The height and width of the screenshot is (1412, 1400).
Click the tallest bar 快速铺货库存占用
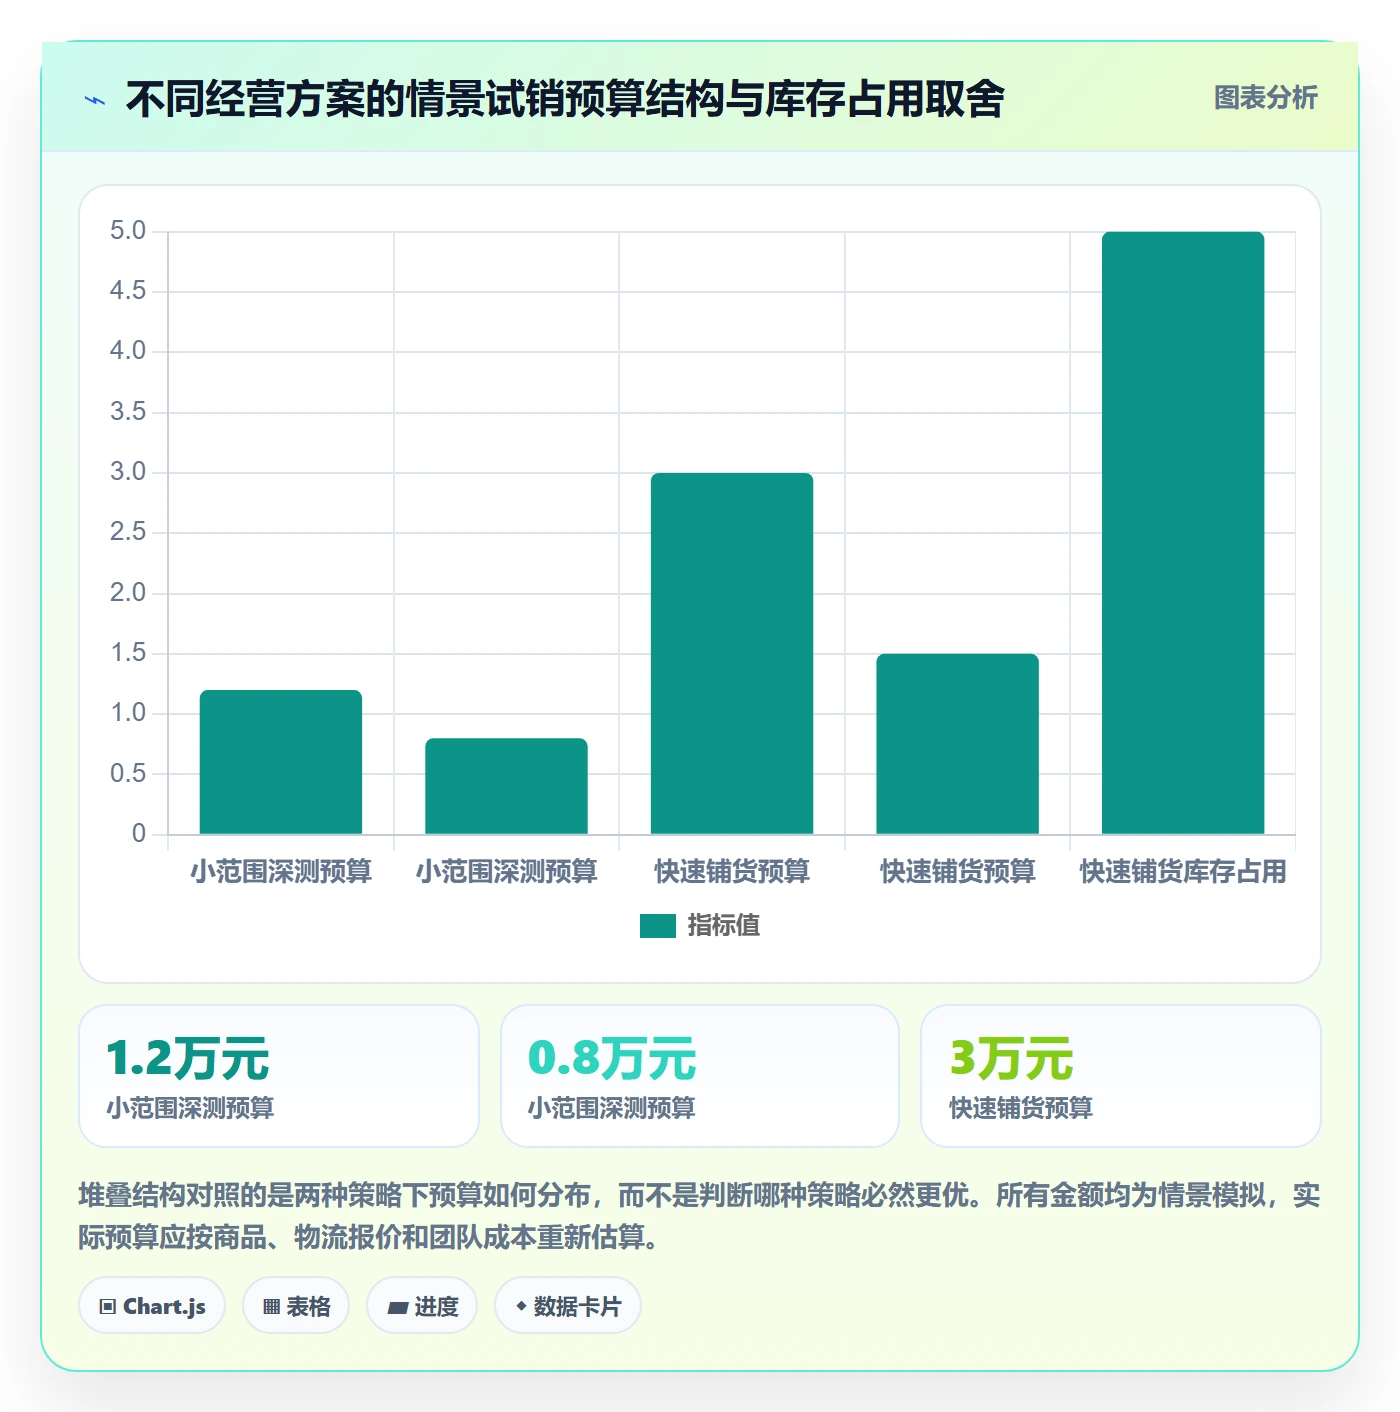(1183, 533)
